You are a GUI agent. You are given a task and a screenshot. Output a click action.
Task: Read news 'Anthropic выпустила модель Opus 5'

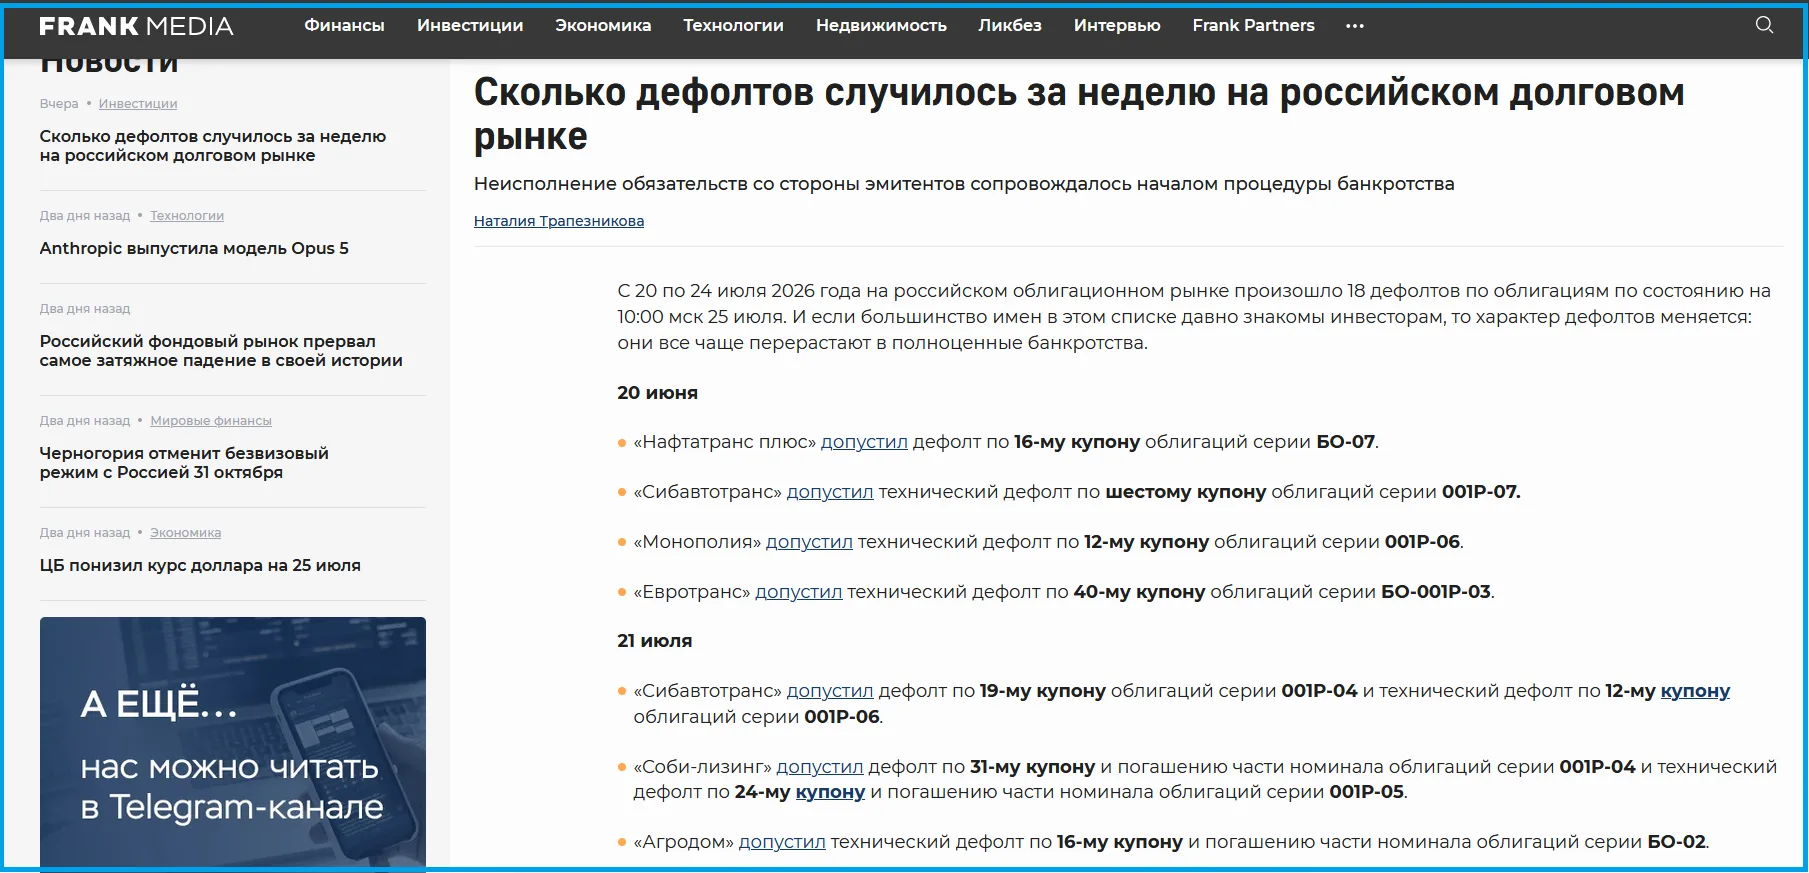coord(194,248)
